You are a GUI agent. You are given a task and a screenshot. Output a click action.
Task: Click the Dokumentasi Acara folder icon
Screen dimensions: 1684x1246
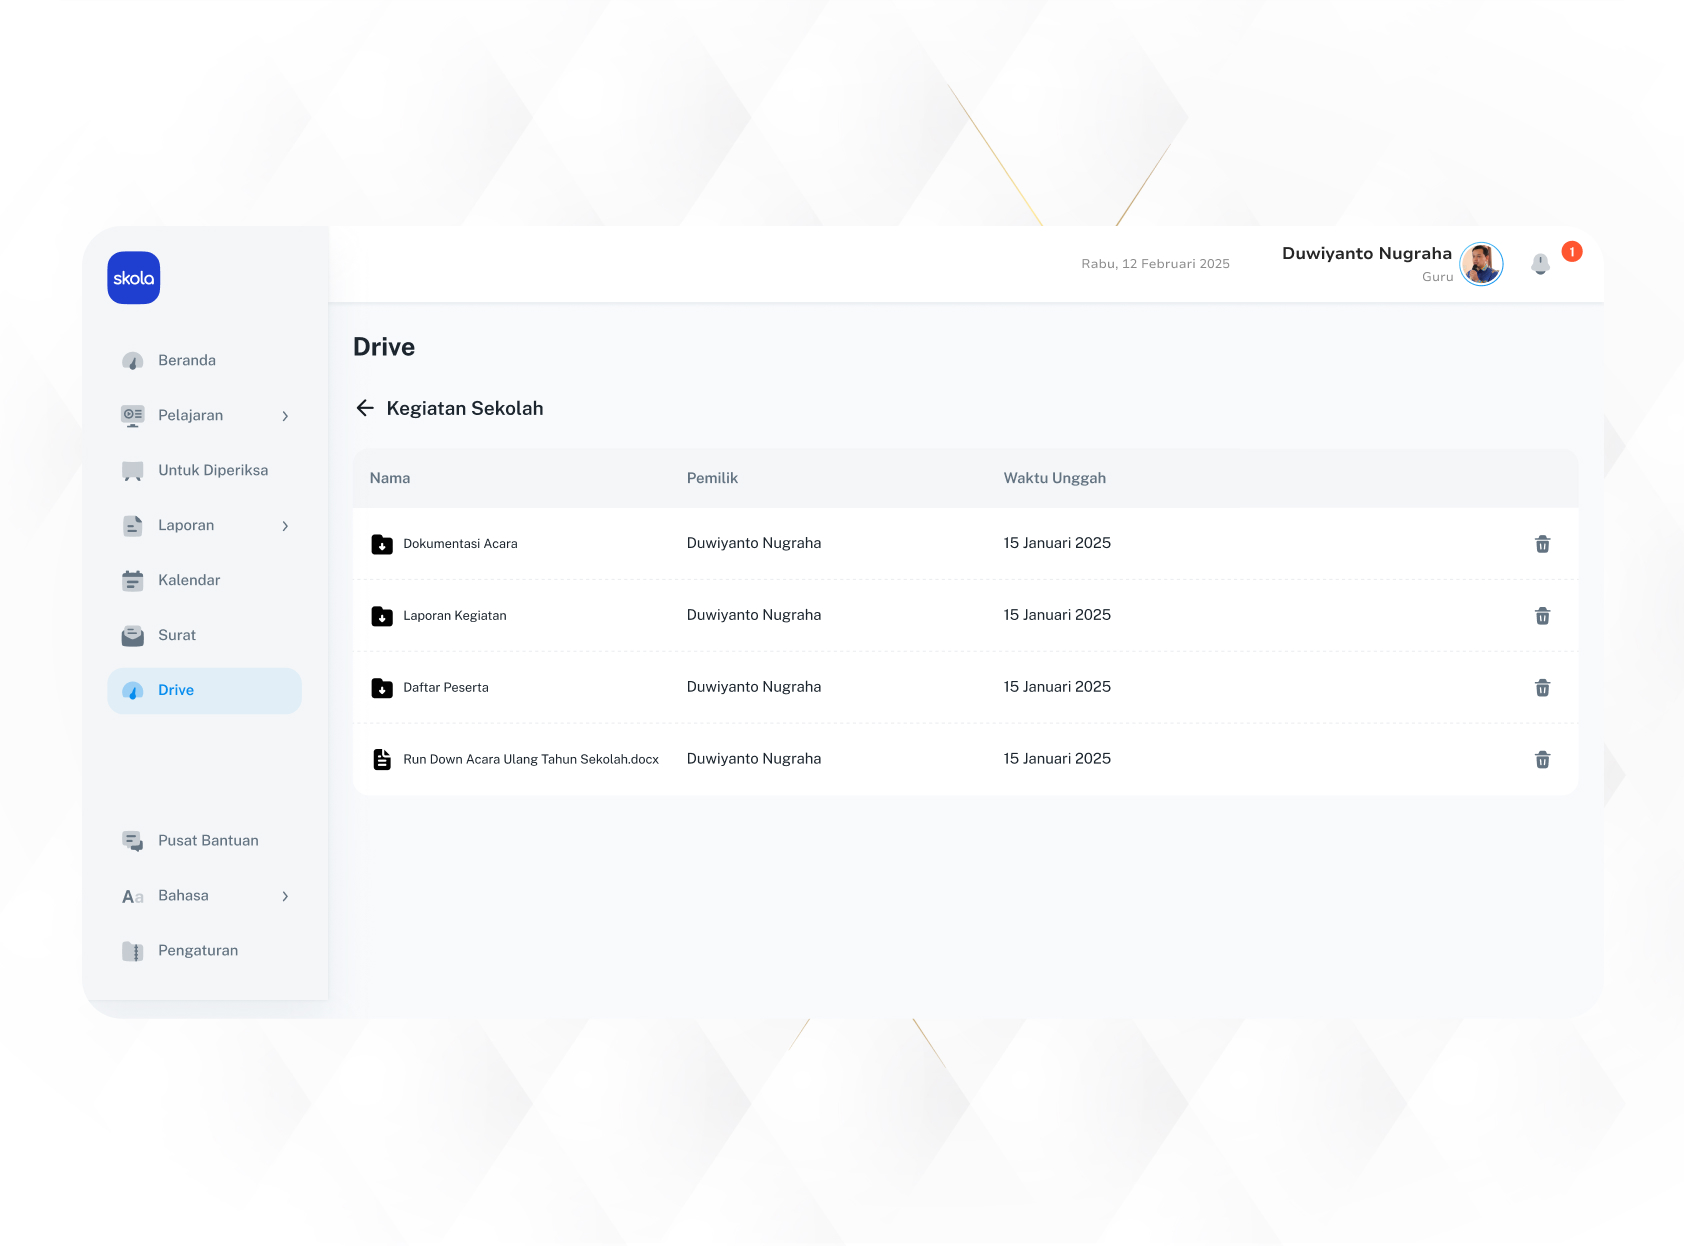click(x=382, y=544)
